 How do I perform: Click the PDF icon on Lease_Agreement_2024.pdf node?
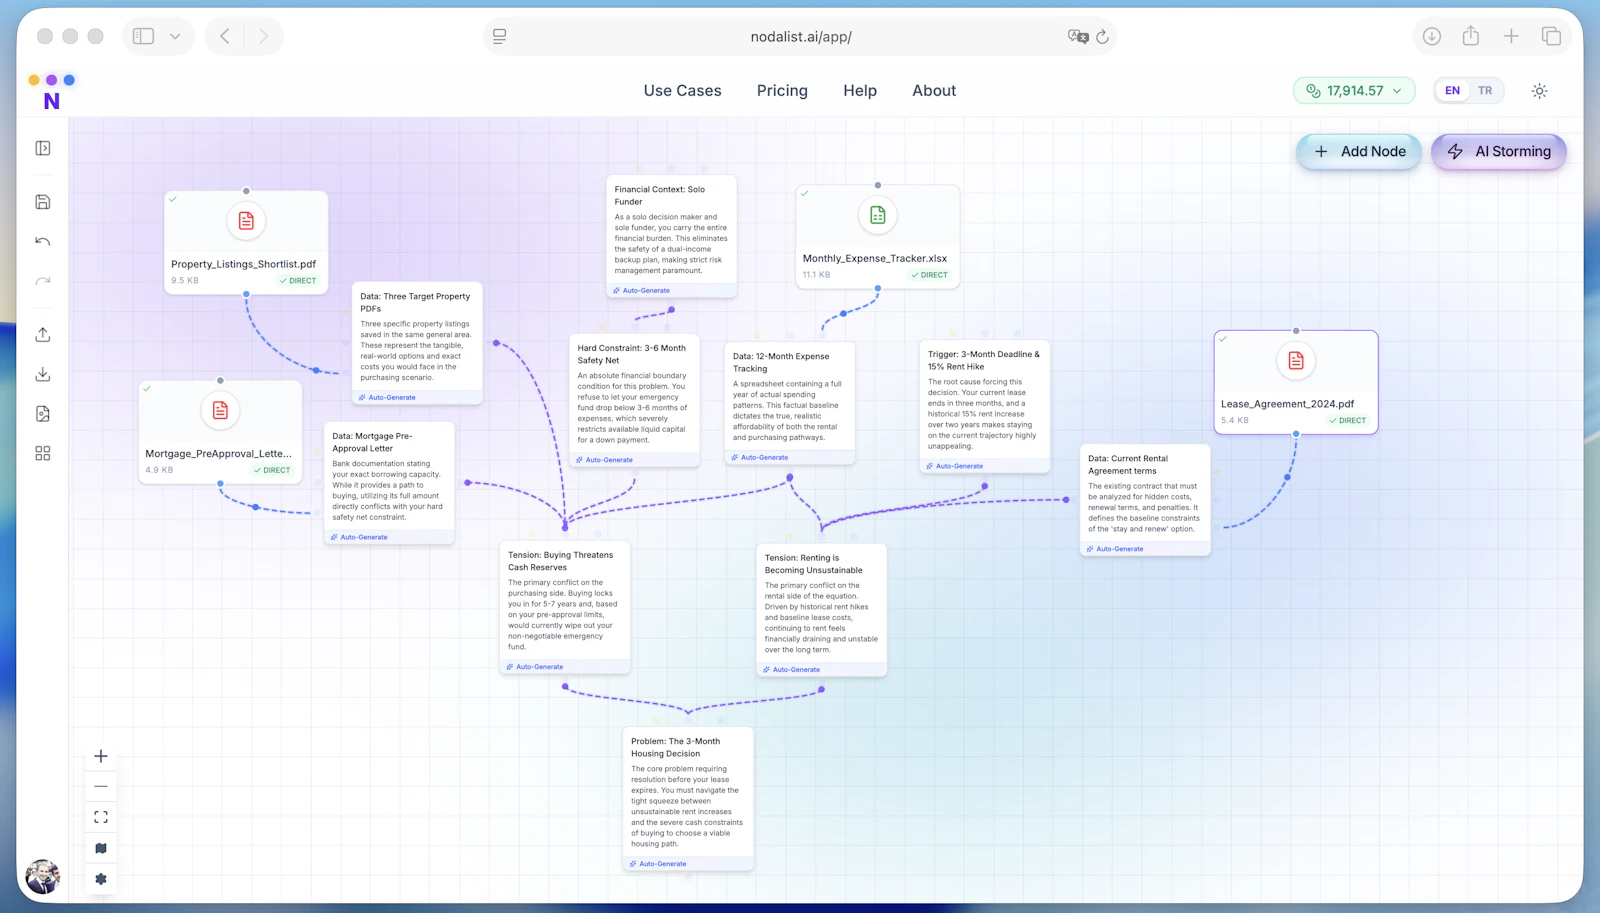coord(1296,361)
